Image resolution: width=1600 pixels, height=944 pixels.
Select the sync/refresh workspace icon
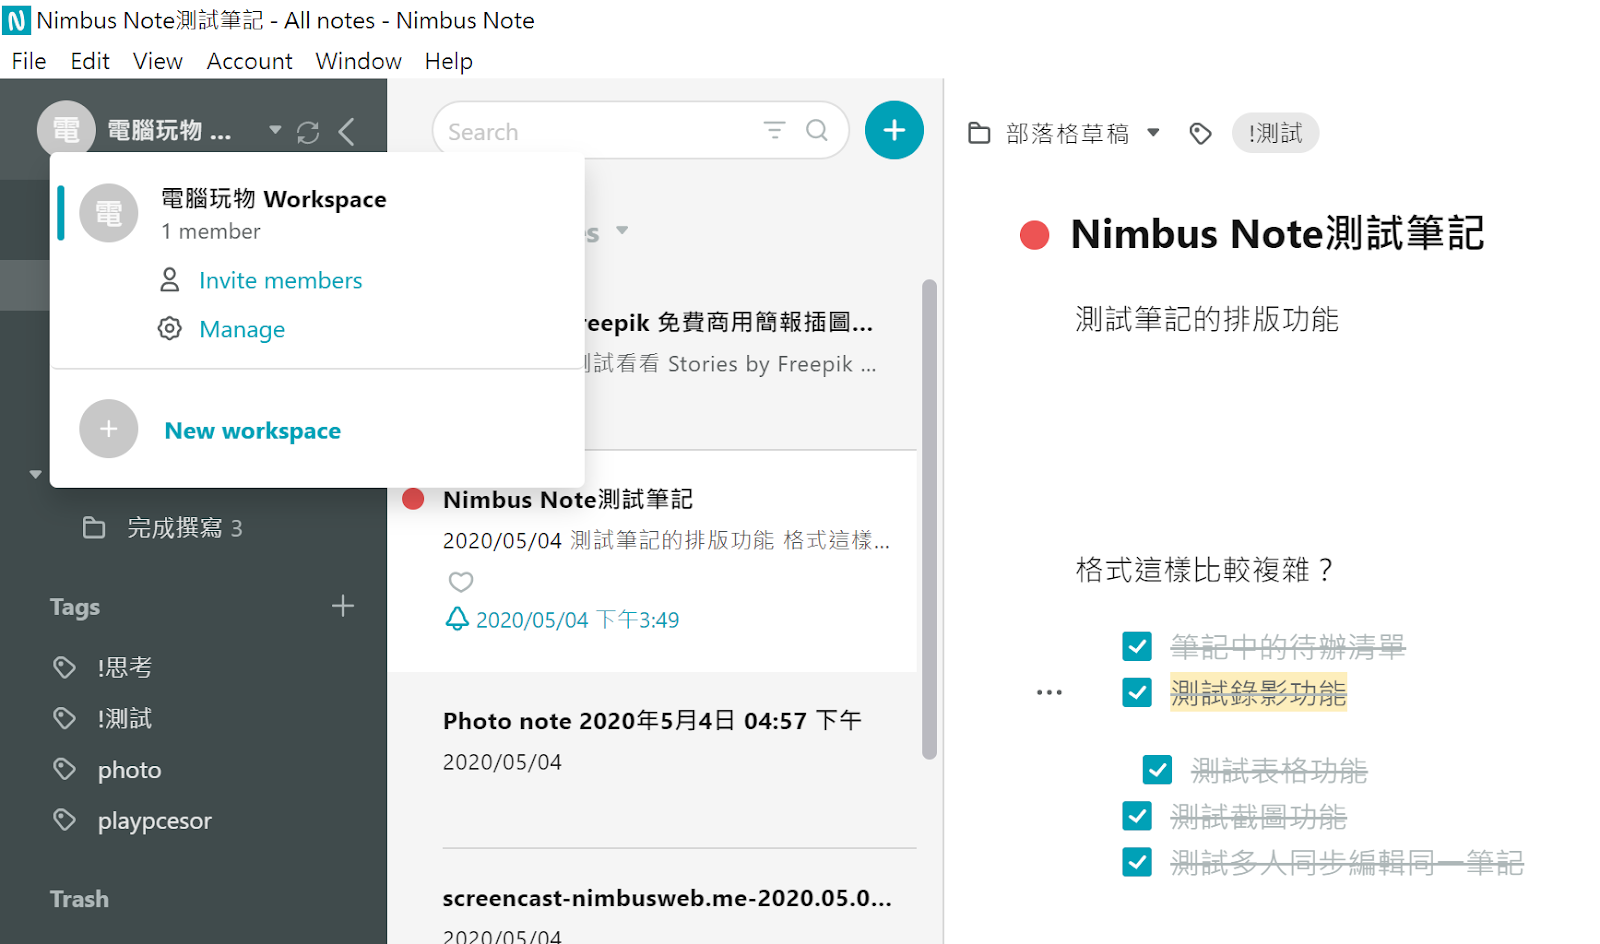308,131
